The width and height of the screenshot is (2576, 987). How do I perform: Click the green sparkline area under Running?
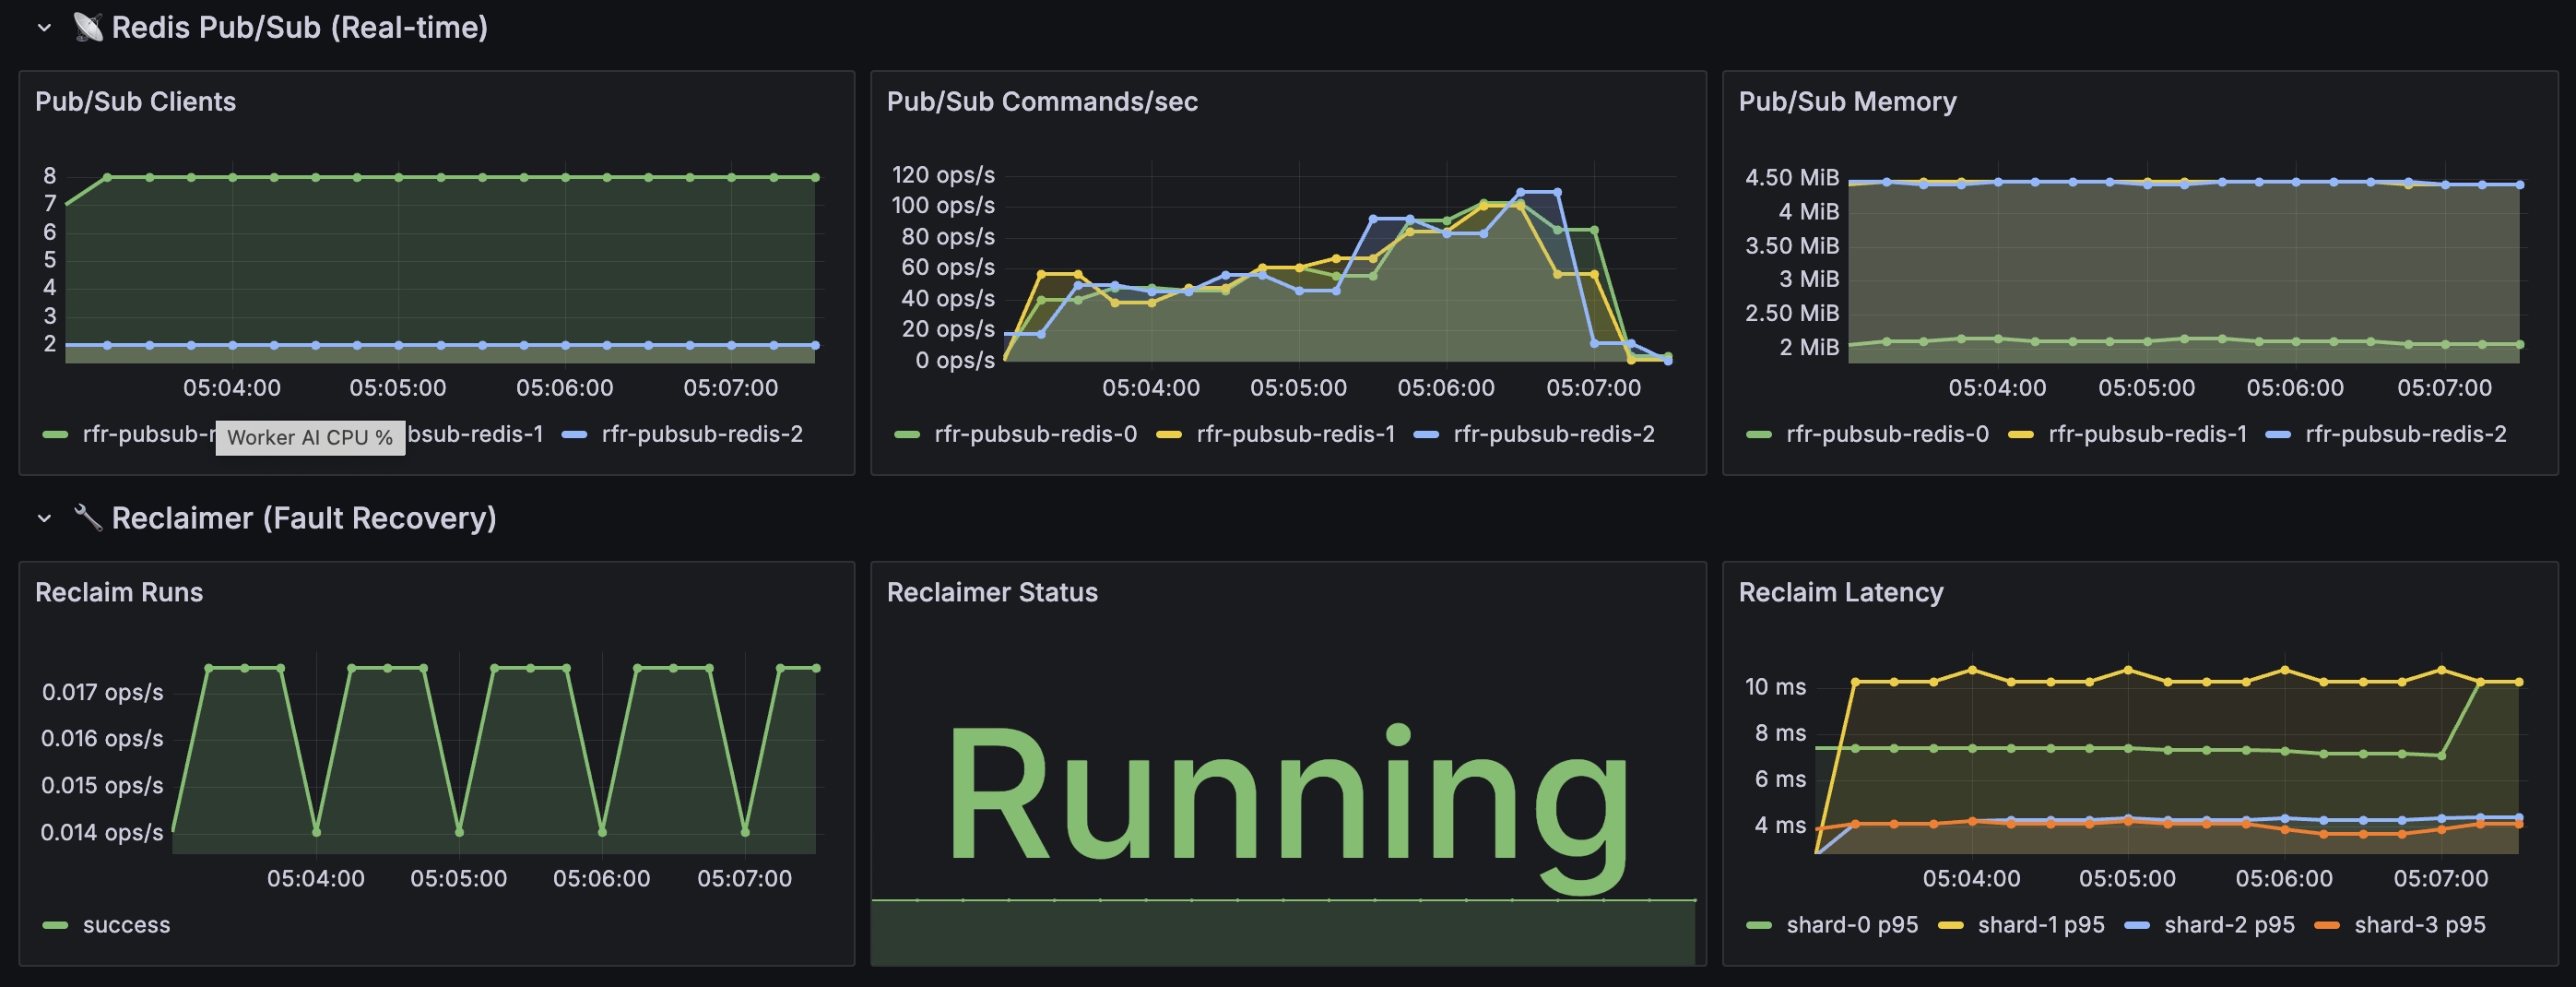[x=1283, y=932]
